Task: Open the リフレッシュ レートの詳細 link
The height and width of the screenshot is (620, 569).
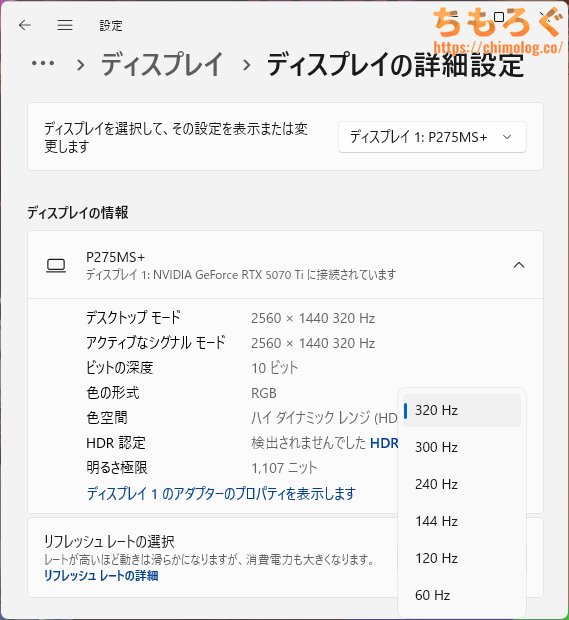Action: click(101, 576)
